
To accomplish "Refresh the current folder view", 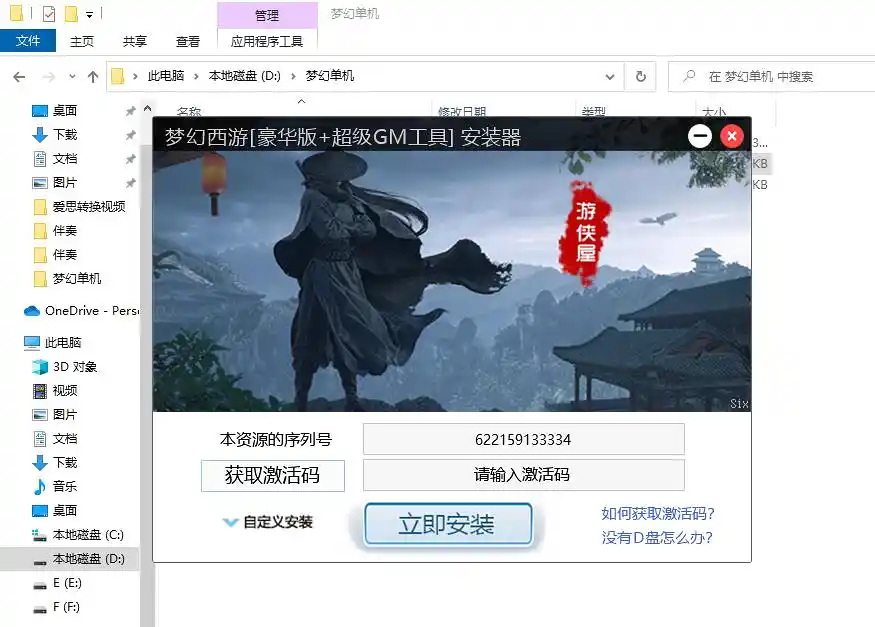I will (640, 76).
